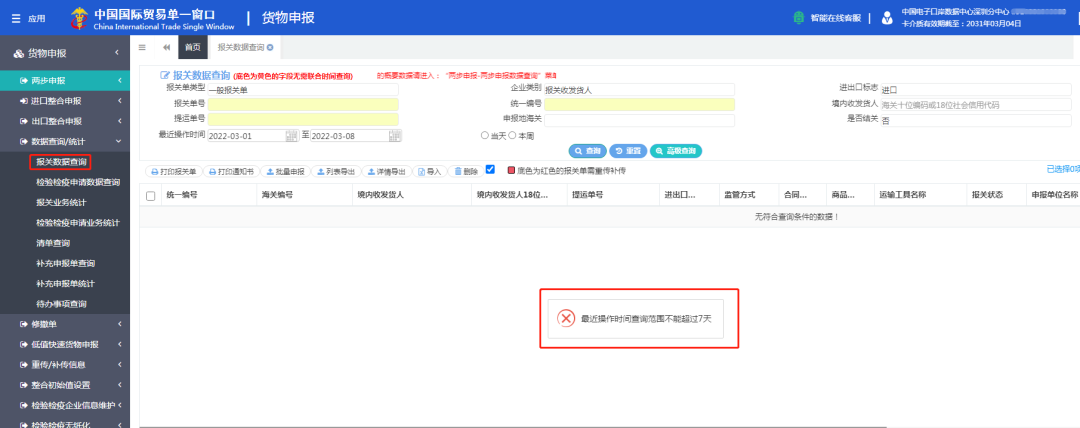Click the 境内收发货人 input field
The height and width of the screenshot is (428, 1080).
pyautogui.click(x=976, y=105)
